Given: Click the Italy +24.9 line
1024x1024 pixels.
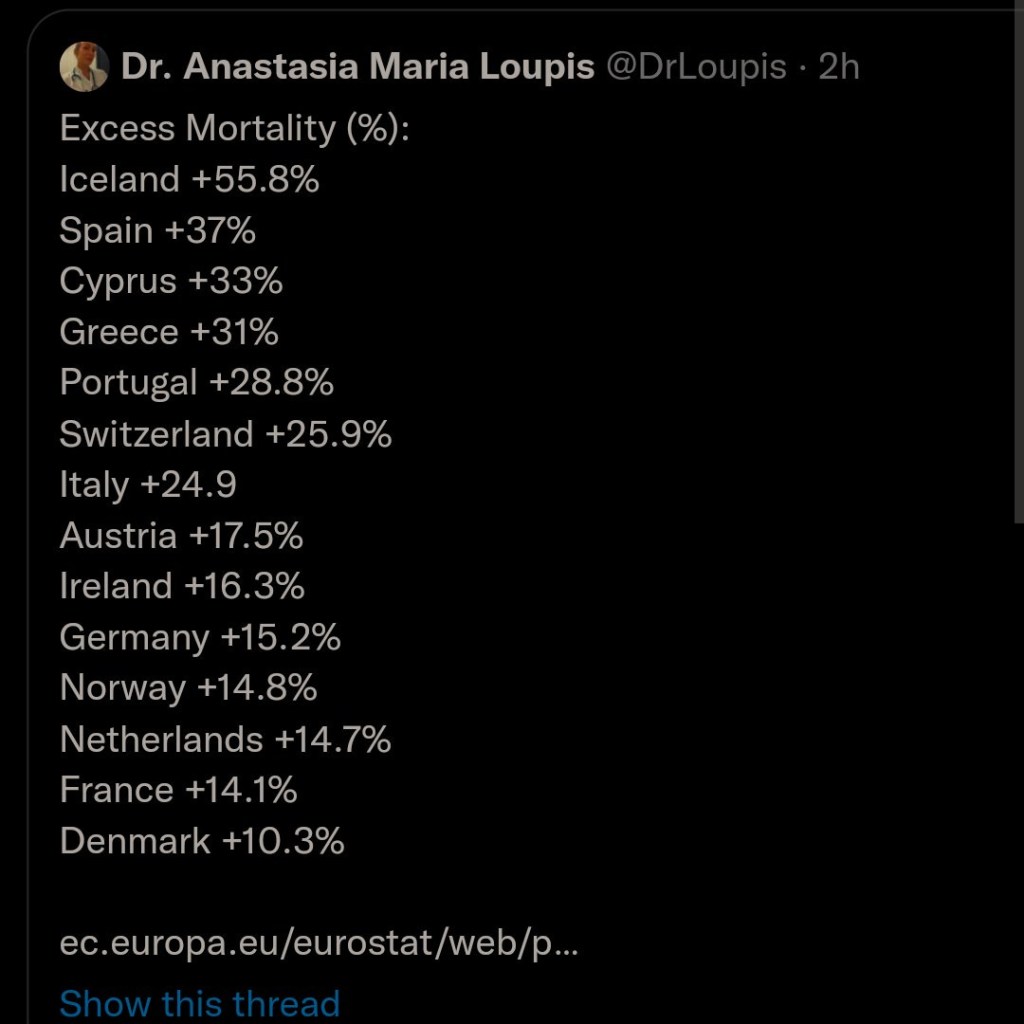Looking at the screenshot, I should [x=148, y=485].
